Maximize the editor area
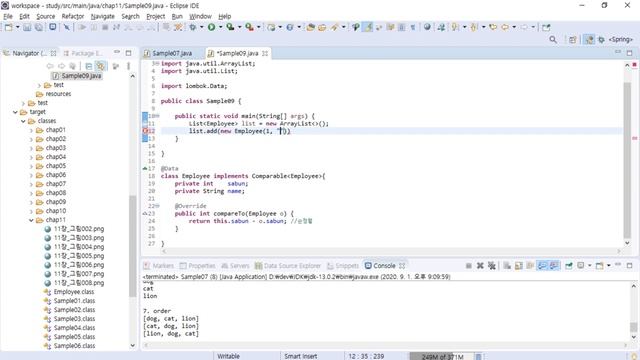Screen dimensions: 640x360 tap(629, 53)
